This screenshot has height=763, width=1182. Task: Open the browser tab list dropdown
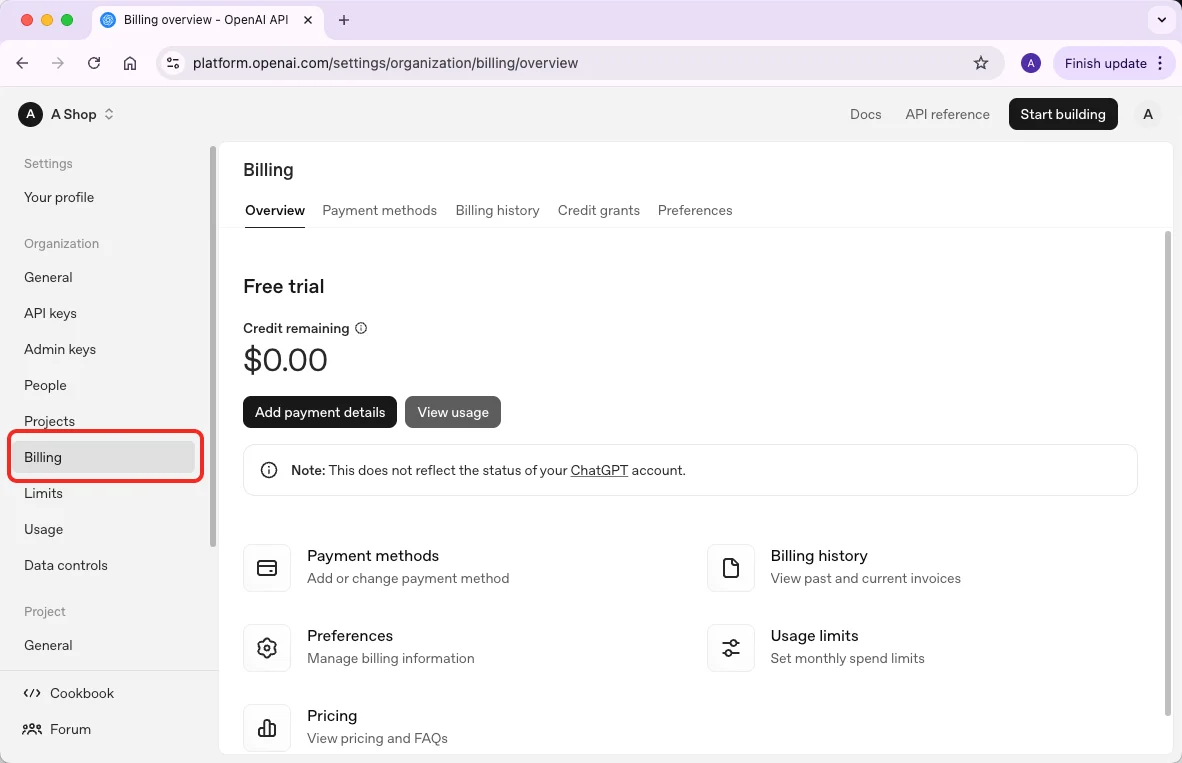click(1162, 19)
